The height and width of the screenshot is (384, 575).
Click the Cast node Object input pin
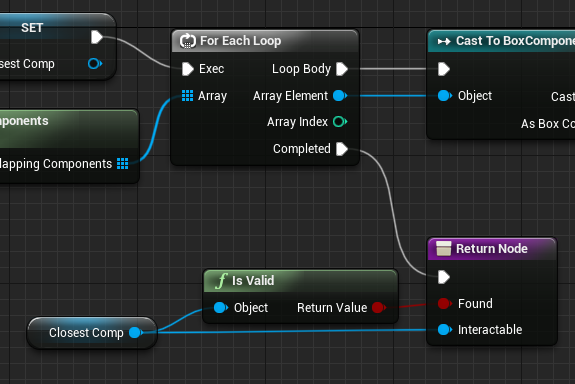445,96
